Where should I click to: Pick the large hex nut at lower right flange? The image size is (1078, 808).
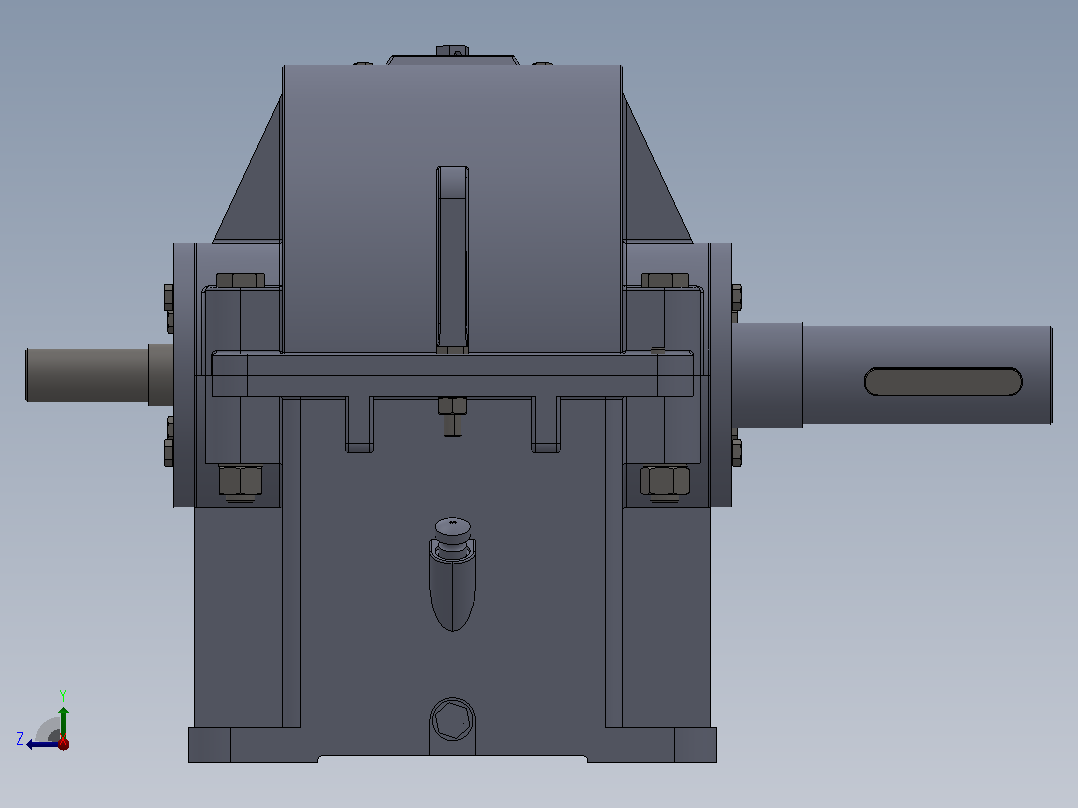pos(665,480)
